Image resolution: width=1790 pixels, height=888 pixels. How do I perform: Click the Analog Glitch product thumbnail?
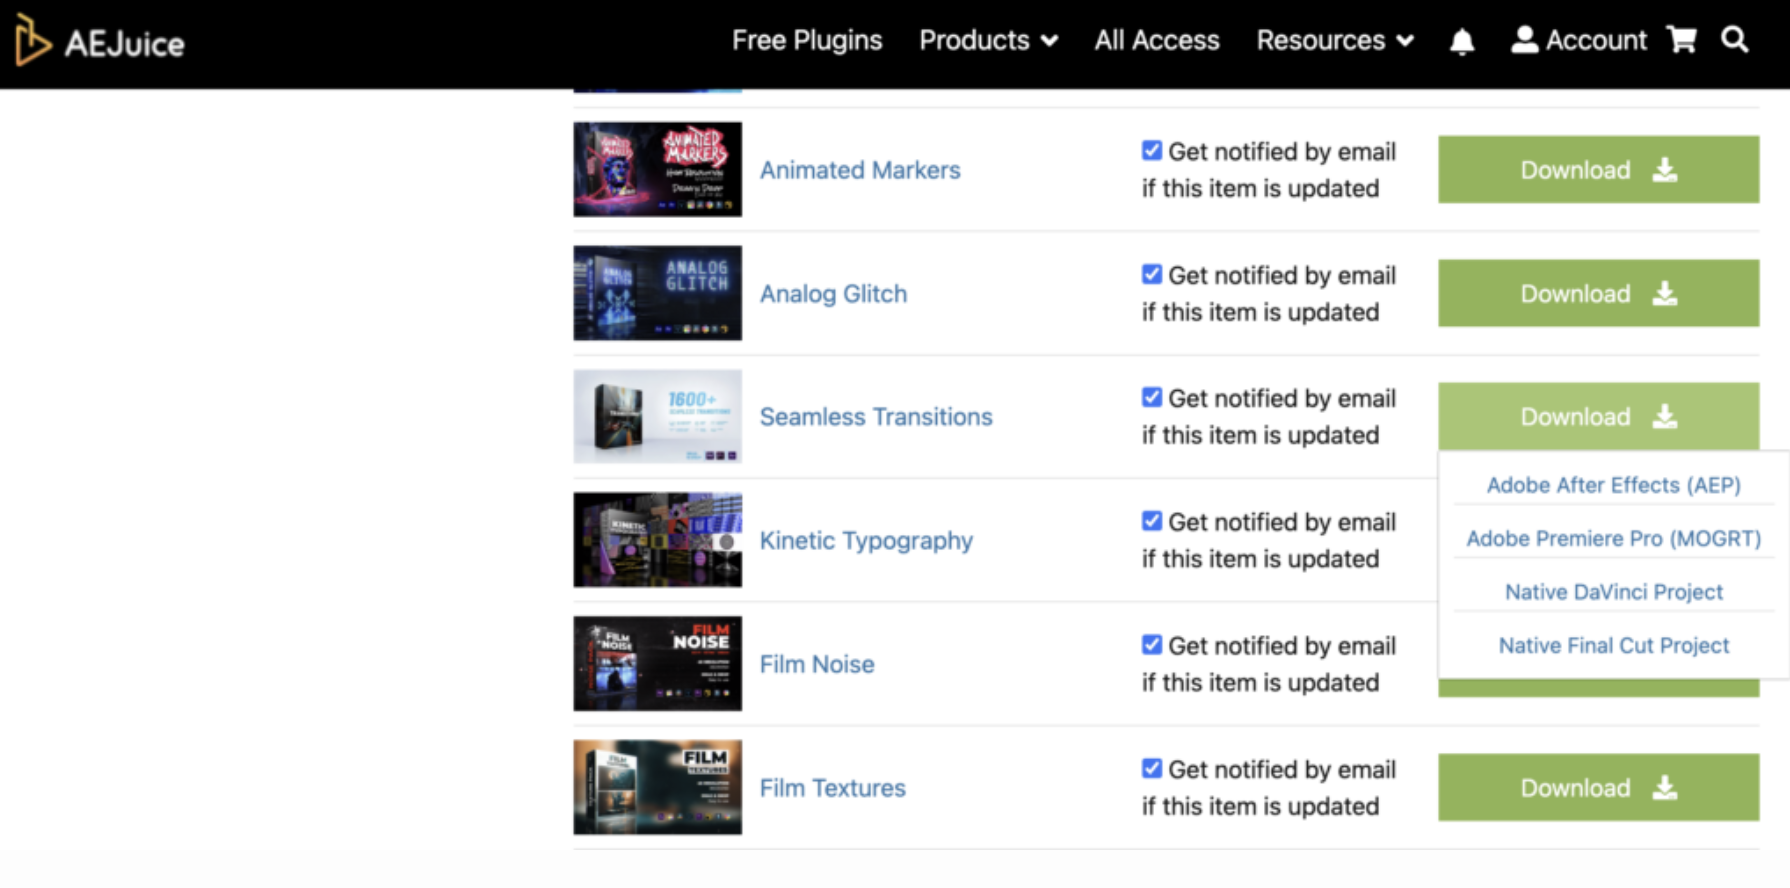[x=657, y=293]
